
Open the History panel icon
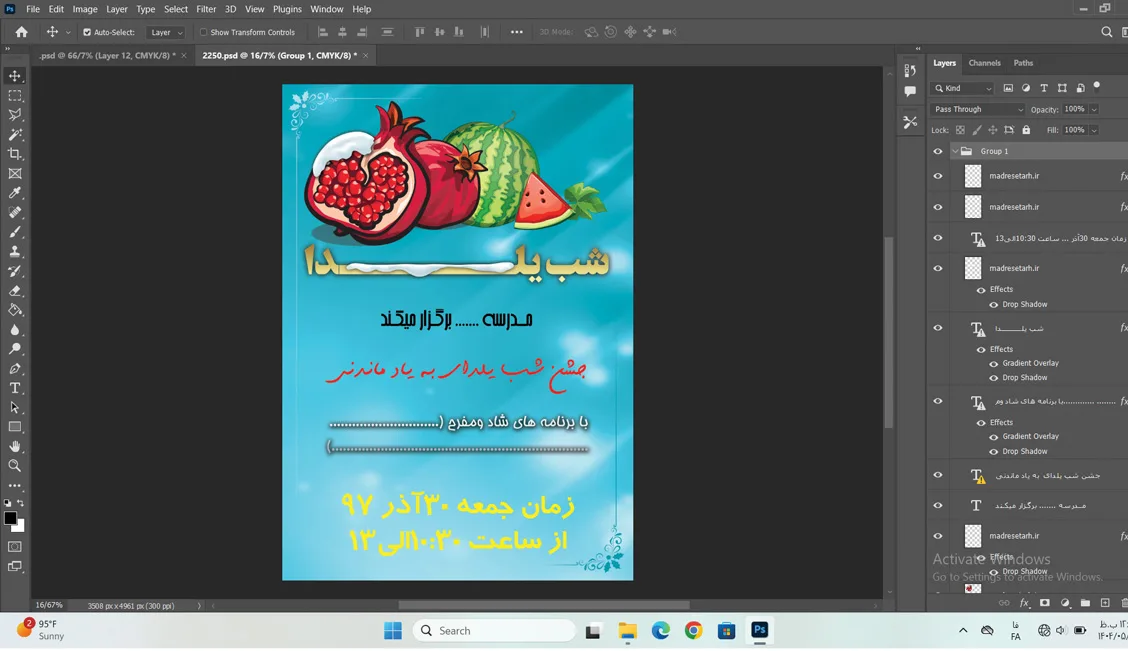pos(910,70)
